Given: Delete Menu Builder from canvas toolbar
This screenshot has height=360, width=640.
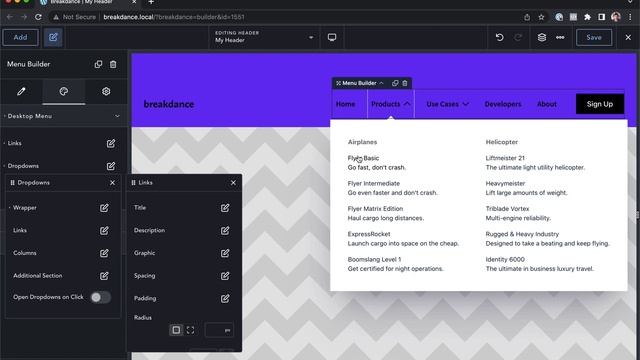Looking at the screenshot, I should pos(405,83).
